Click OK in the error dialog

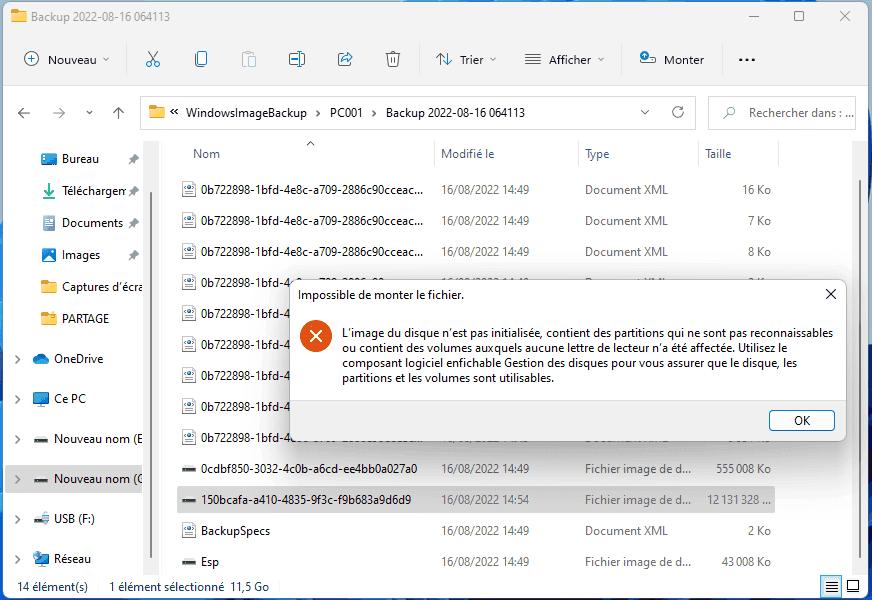[801, 420]
